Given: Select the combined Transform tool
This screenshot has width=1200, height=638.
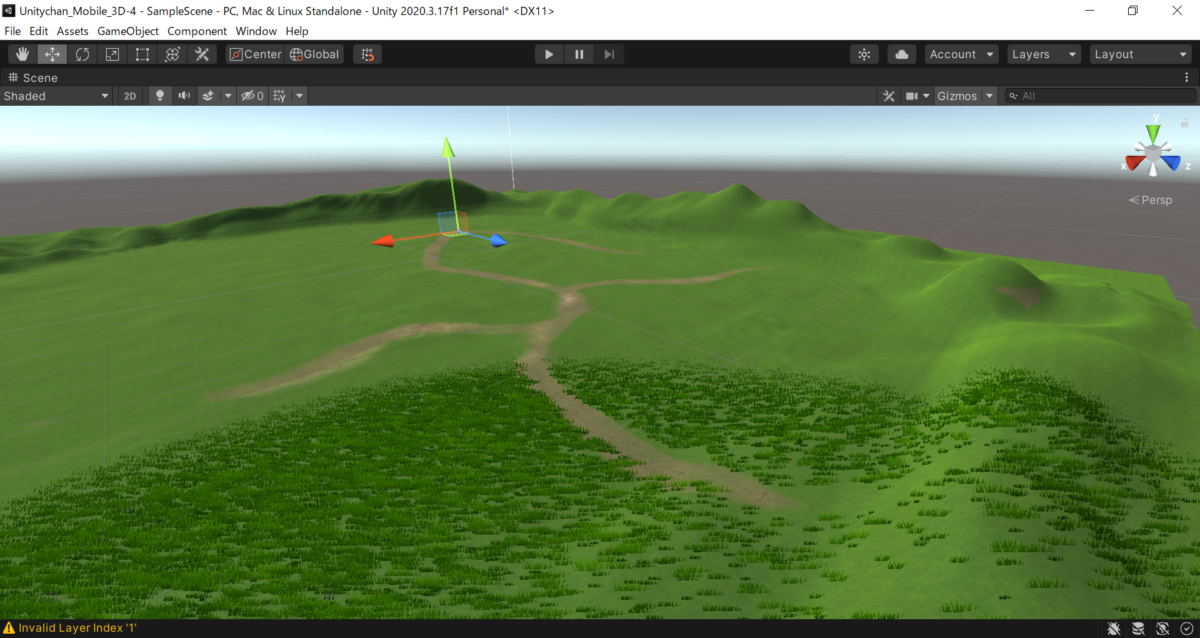Looking at the screenshot, I should 172,54.
